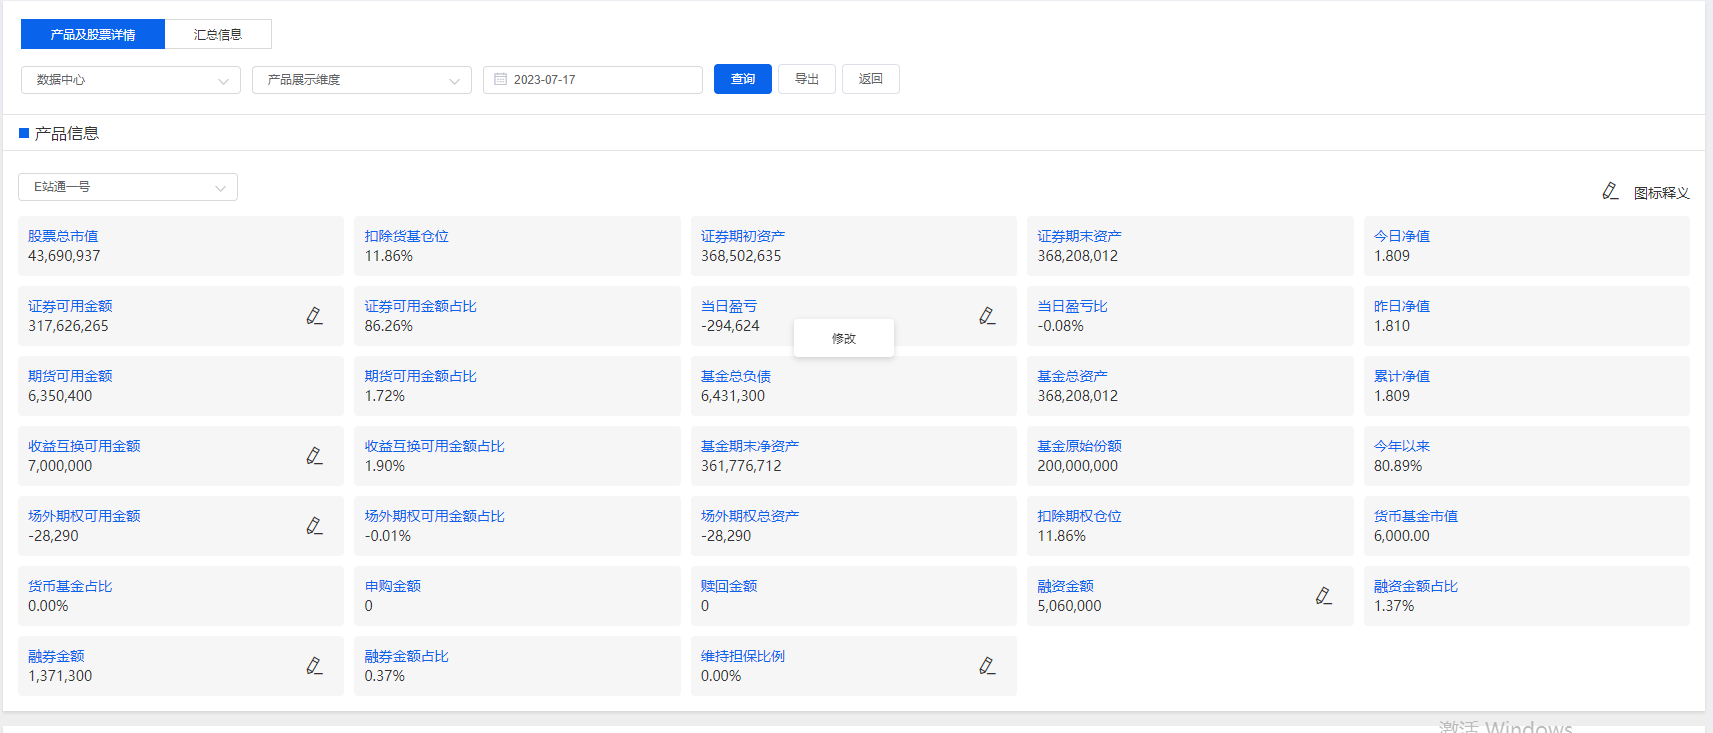This screenshot has width=1713, height=733.
Task: Click the 产品信息 section heading
Action: pos(67,133)
